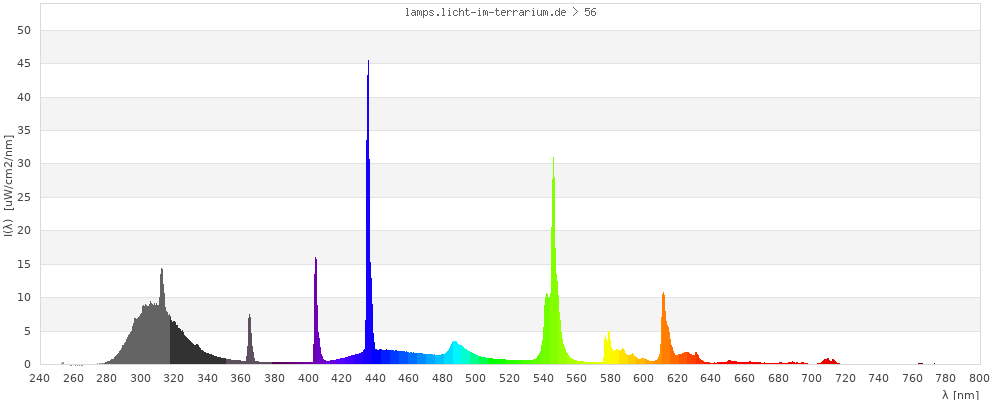Viewport: 1000px width, 400px height.
Task: Click the chart title lamps.licht-im-terrarium.de > 56
Action: (x=502, y=13)
